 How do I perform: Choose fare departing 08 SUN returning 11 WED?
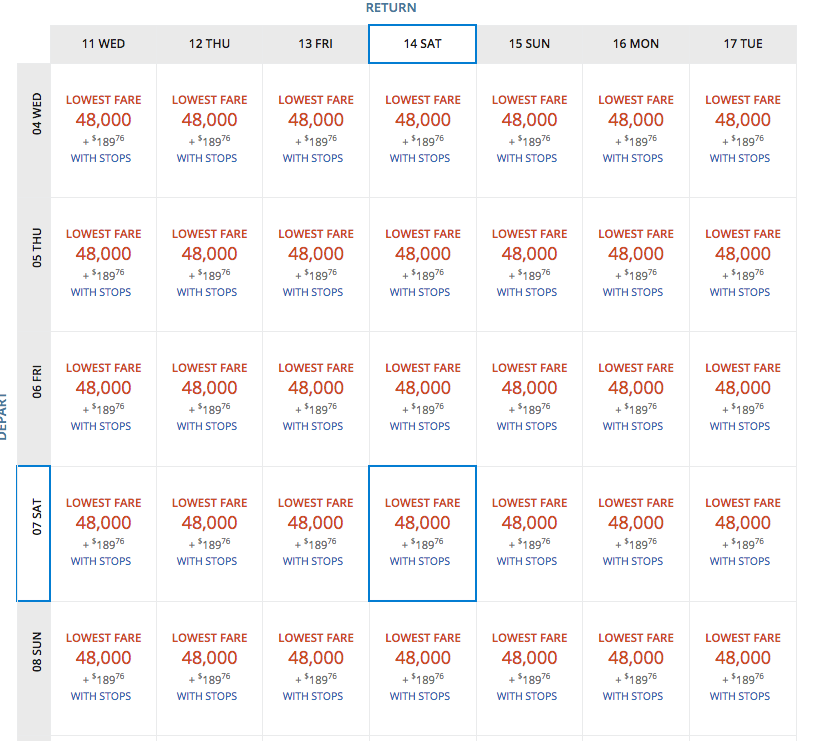(x=103, y=667)
